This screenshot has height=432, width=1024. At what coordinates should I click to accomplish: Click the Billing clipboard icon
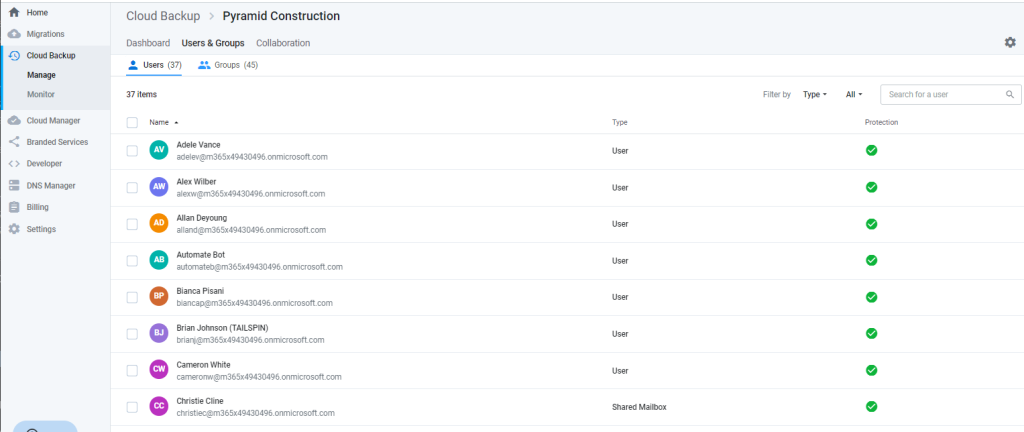[x=14, y=207]
